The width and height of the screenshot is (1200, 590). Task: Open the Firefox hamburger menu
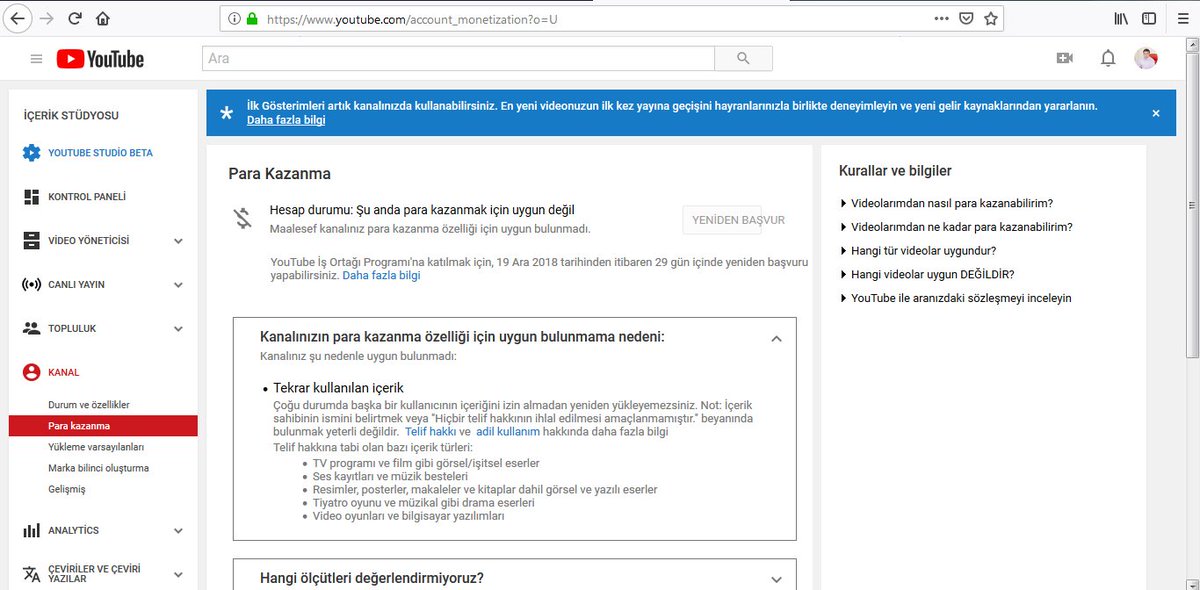coord(1181,18)
